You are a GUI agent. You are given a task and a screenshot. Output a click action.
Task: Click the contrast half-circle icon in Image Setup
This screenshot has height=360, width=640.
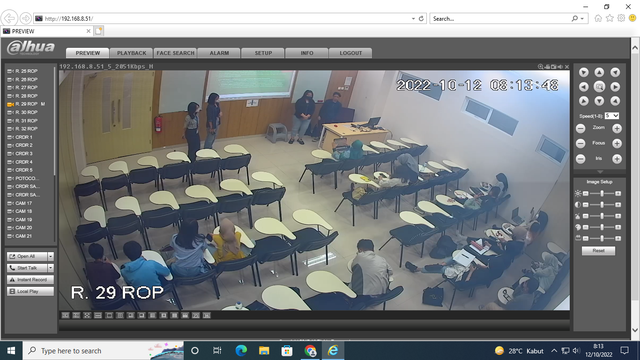coord(578,204)
